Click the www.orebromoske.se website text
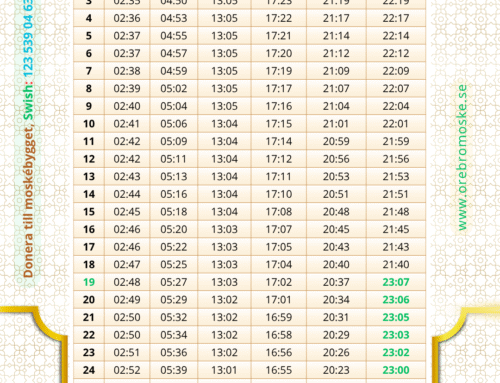The image size is (500, 383). (462, 157)
